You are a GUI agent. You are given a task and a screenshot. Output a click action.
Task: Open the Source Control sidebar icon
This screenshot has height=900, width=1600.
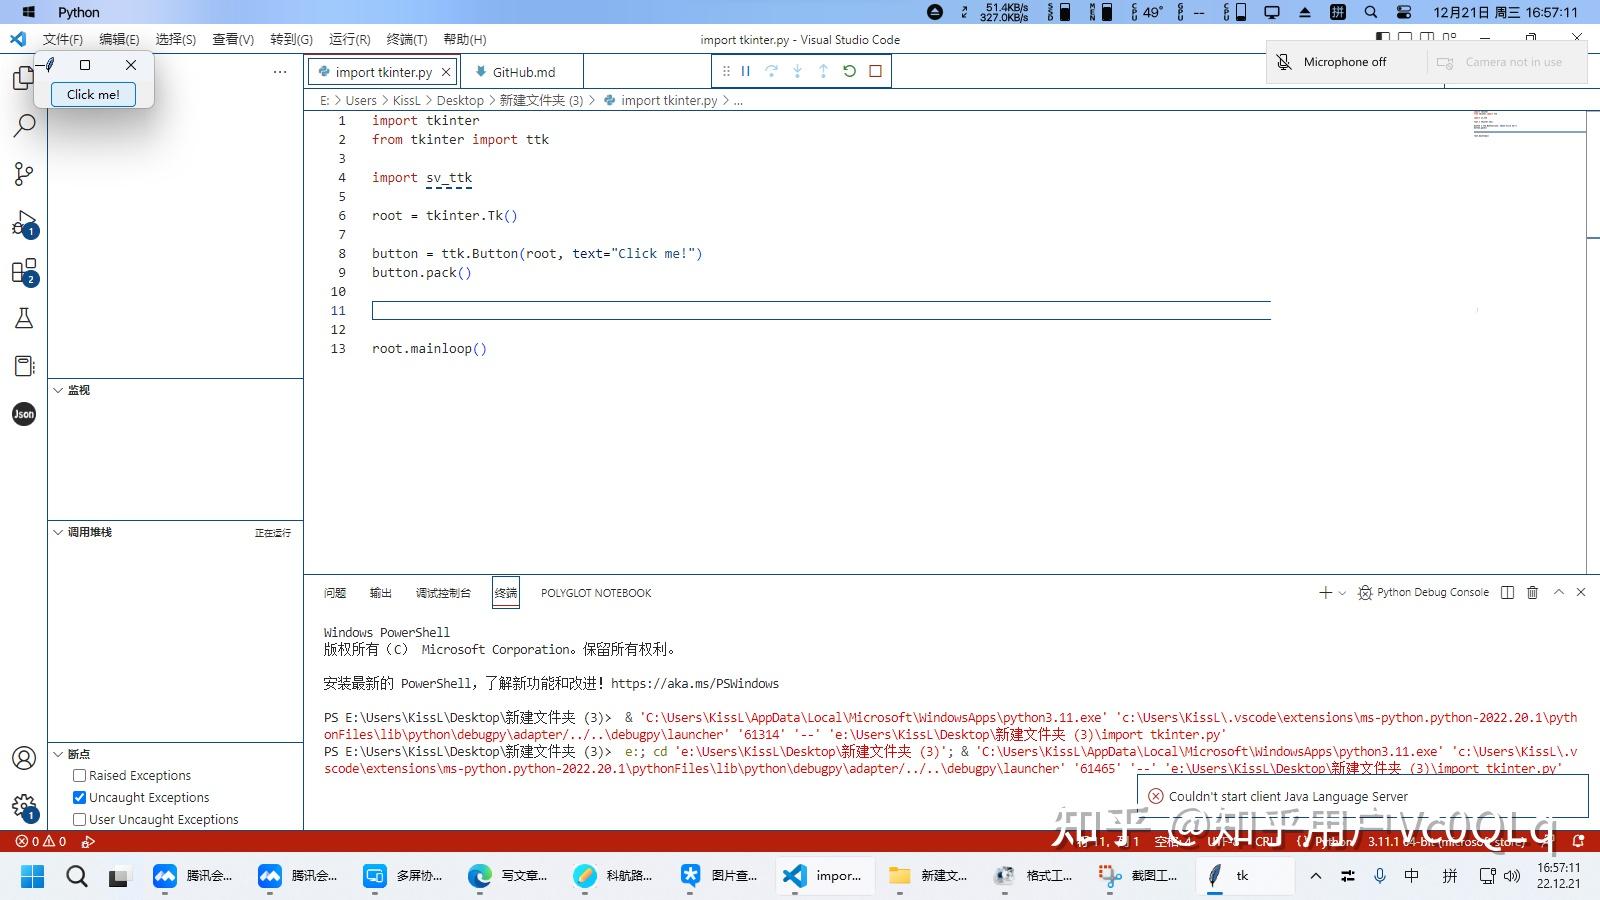click(x=24, y=174)
